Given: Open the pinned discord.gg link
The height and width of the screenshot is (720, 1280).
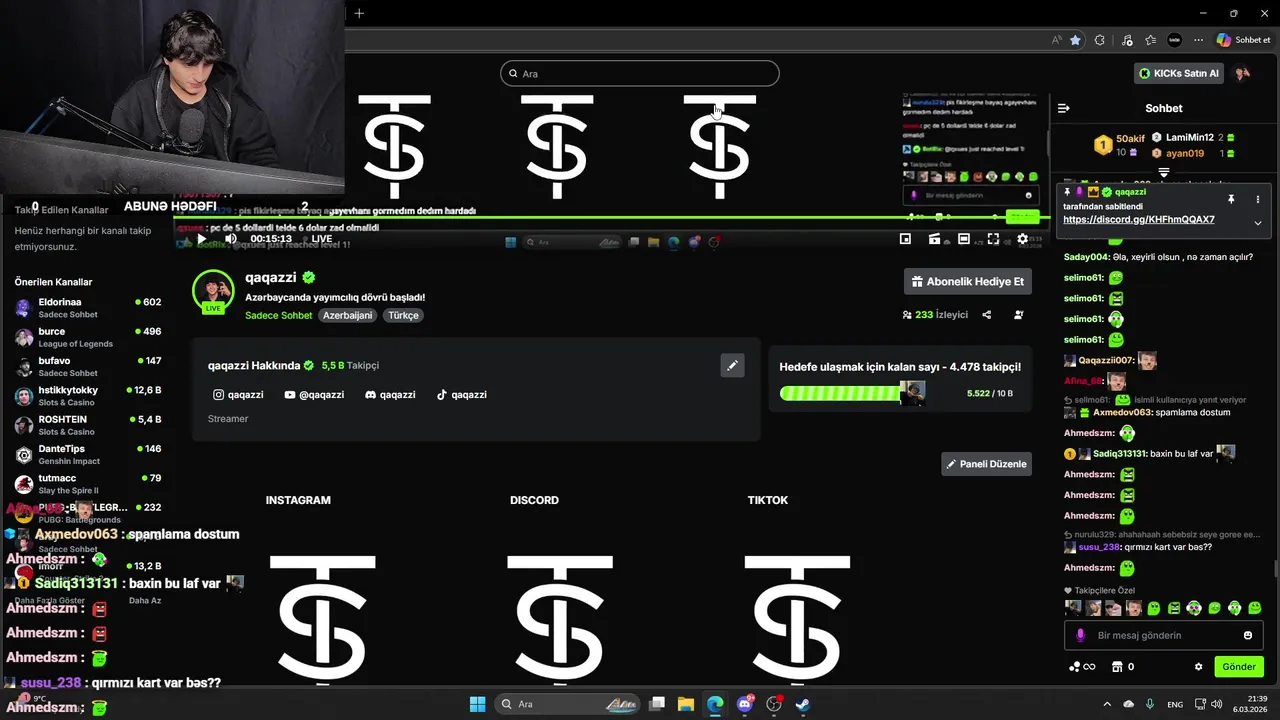Looking at the screenshot, I should pos(1138,220).
